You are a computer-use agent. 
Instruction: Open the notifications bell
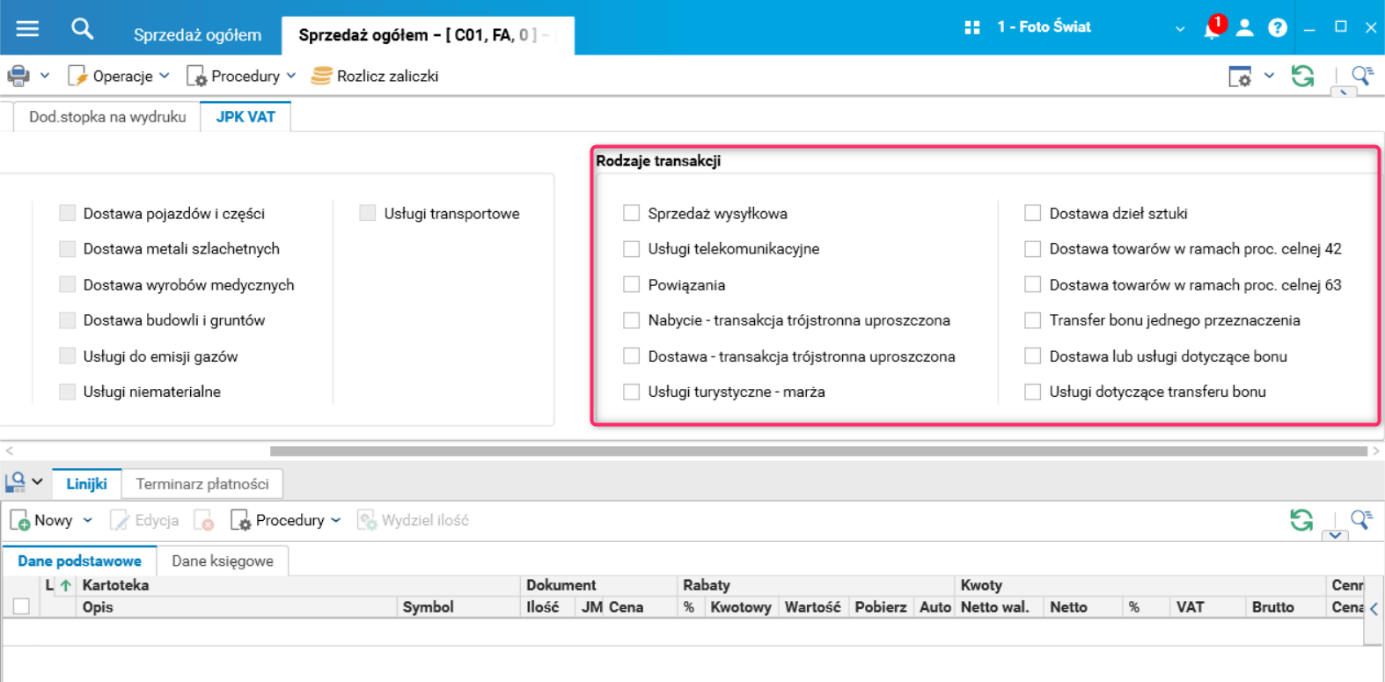[1212, 29]
